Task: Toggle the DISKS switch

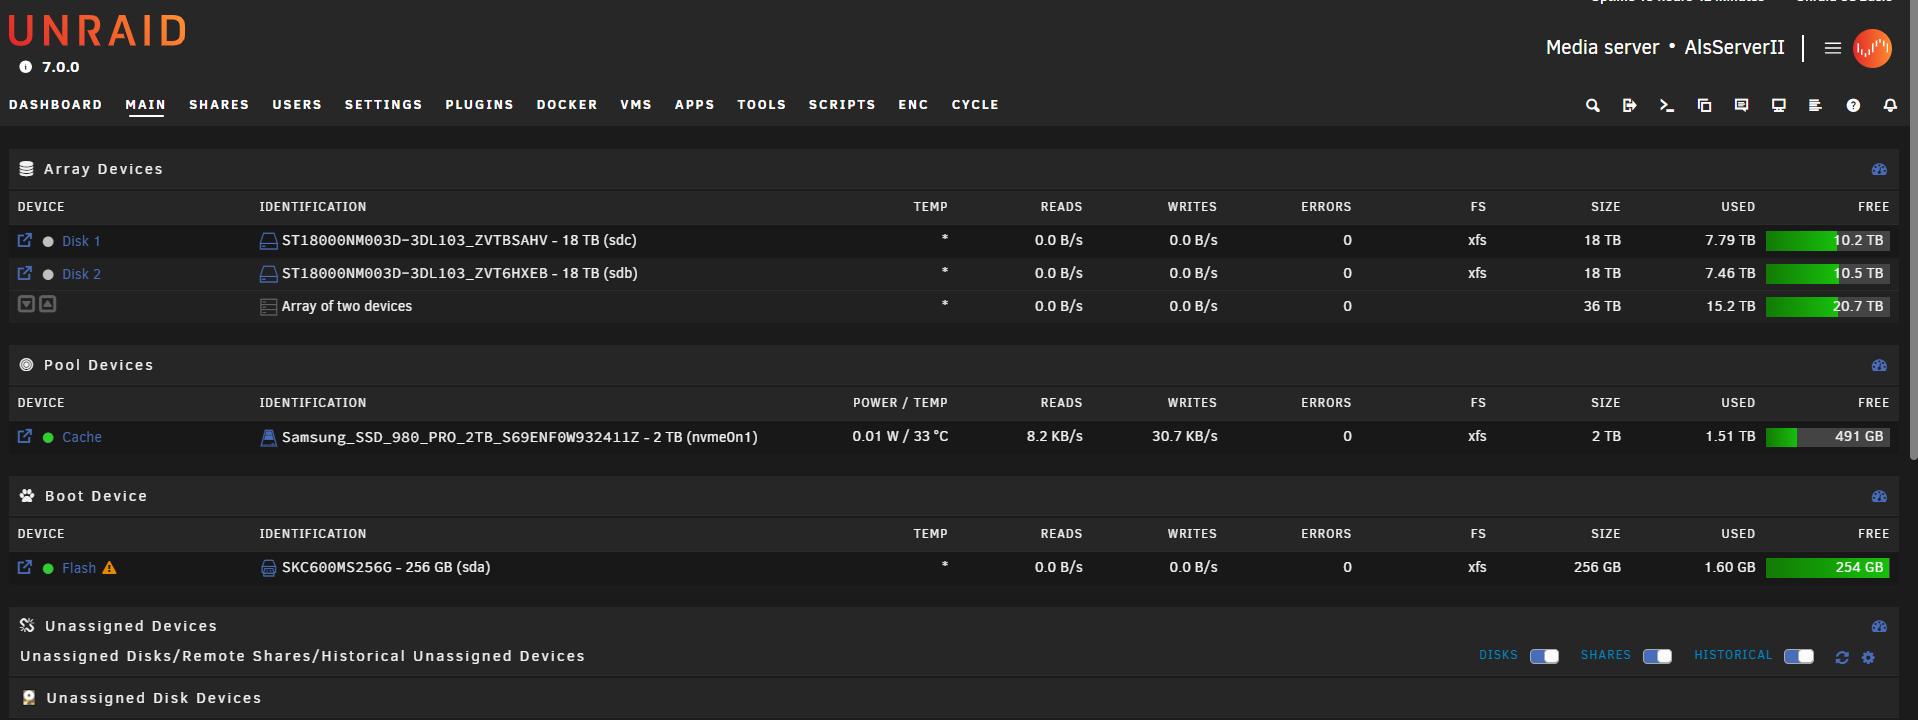Action: [x=1544, y=656]
